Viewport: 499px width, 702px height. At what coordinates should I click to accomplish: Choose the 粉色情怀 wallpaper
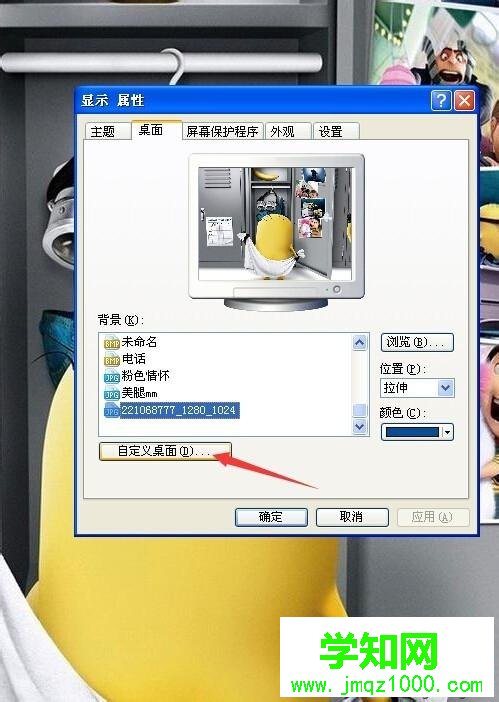[145, 376]
